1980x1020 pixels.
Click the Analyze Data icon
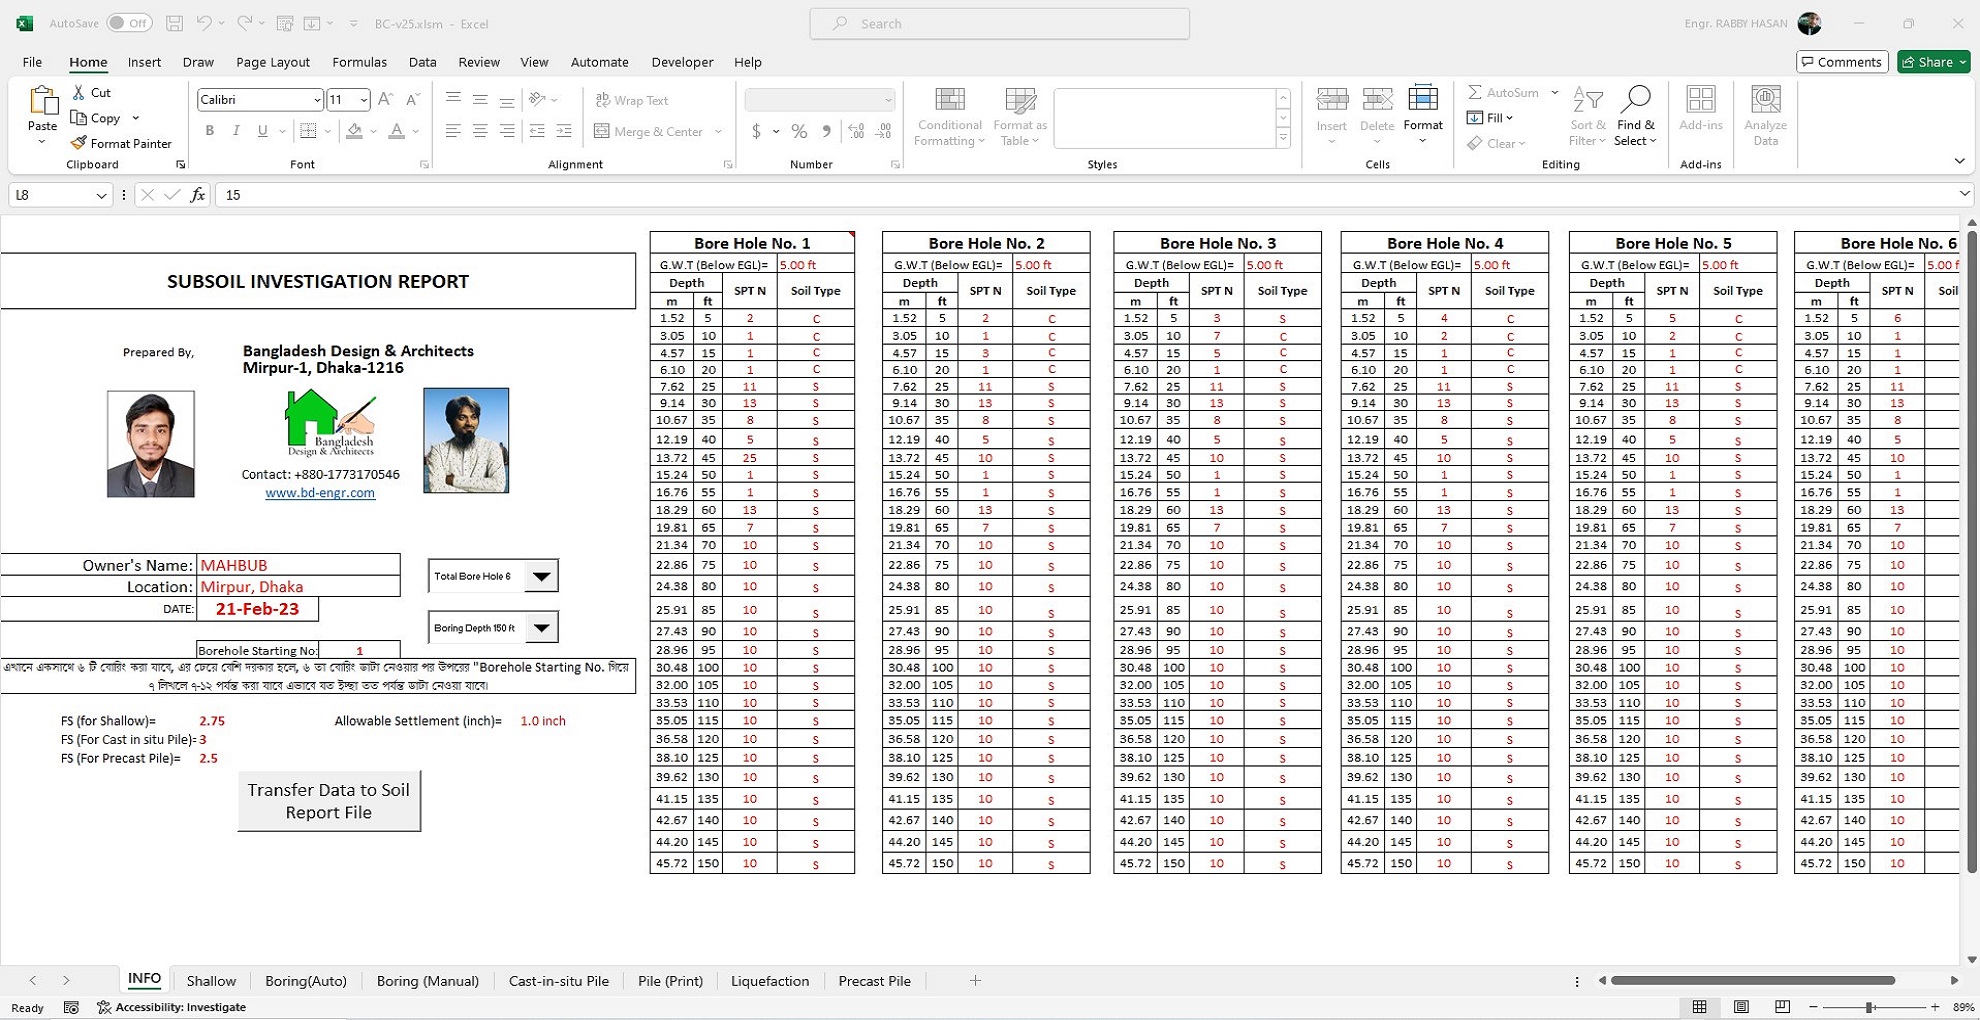click(x=1765, y=100)
